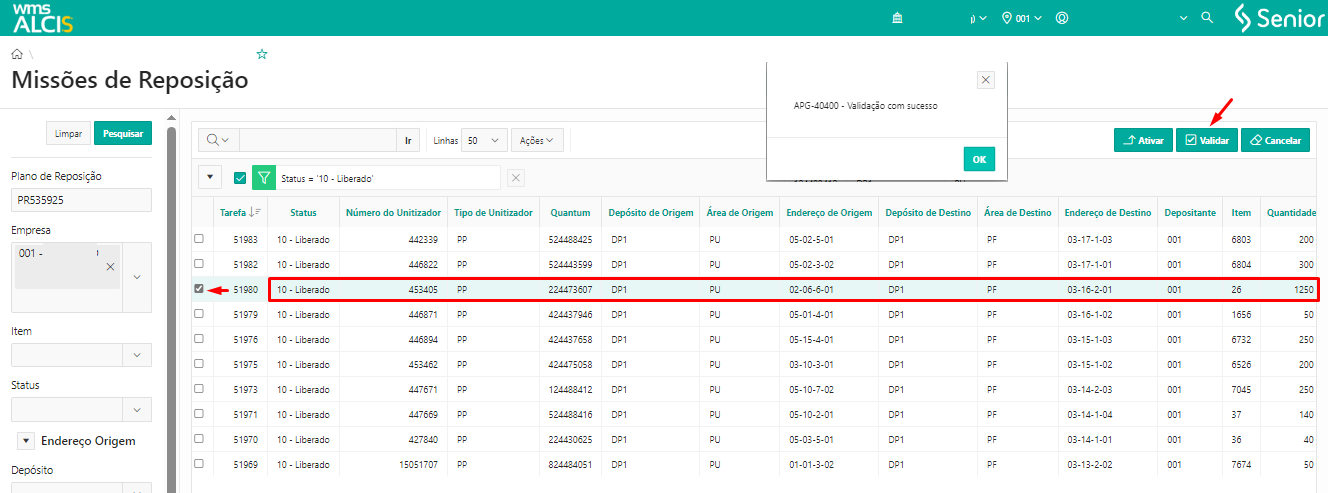Remove the Status filter with X icon
The image size is (1328, 493).
(516, 178)
